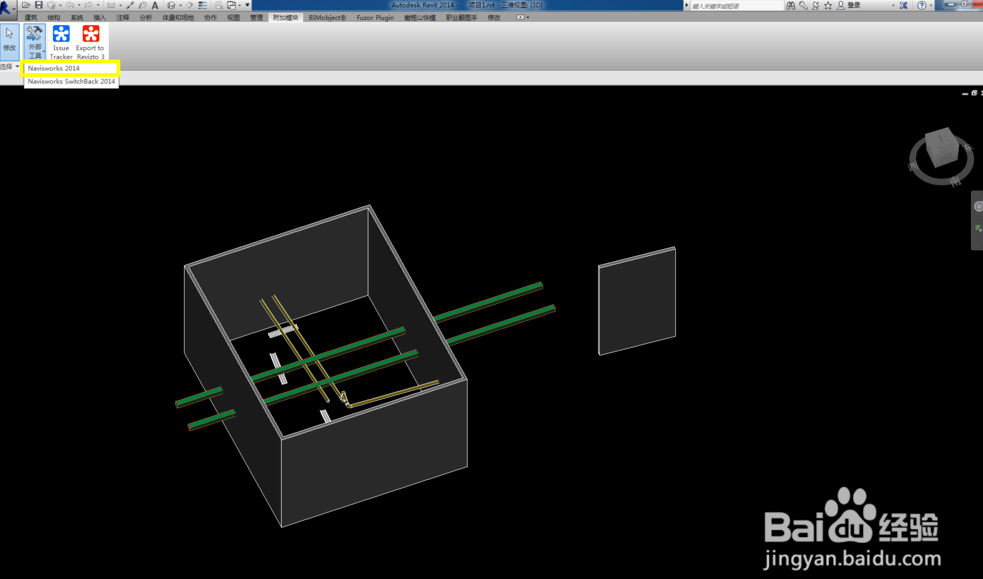Switch to the Fuzor Plugin ribbon tab
983x579 pixels.
pyautogui.click(x=375, y=18)
